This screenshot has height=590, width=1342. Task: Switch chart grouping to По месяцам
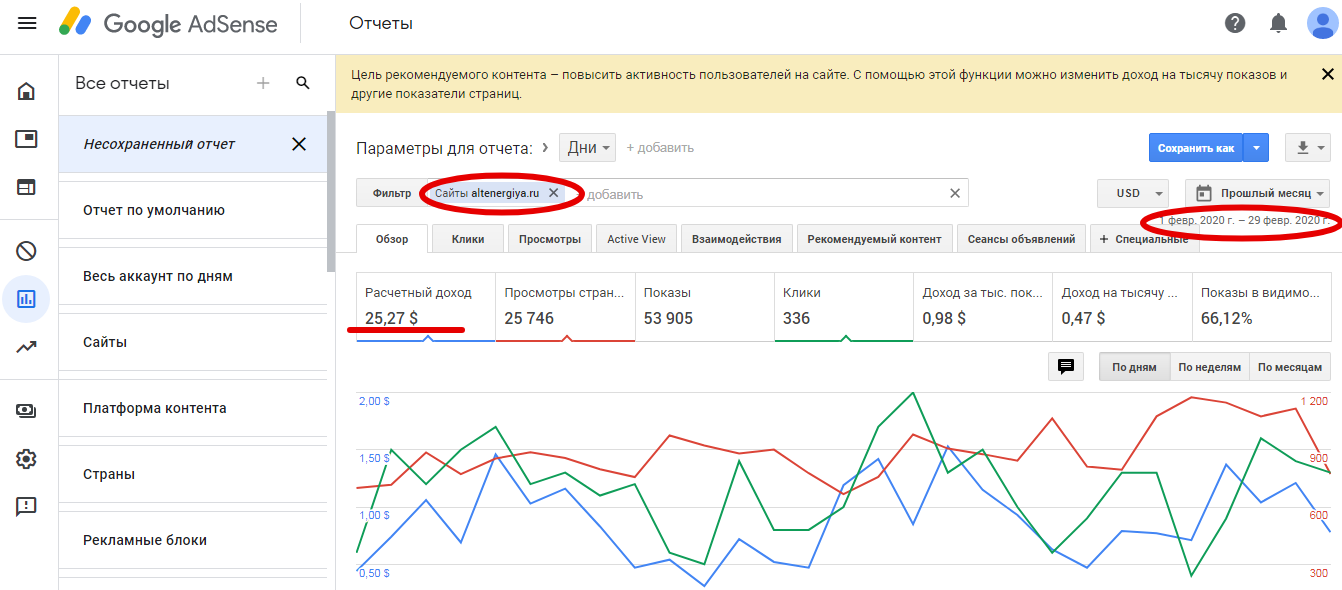[1290, 367]
